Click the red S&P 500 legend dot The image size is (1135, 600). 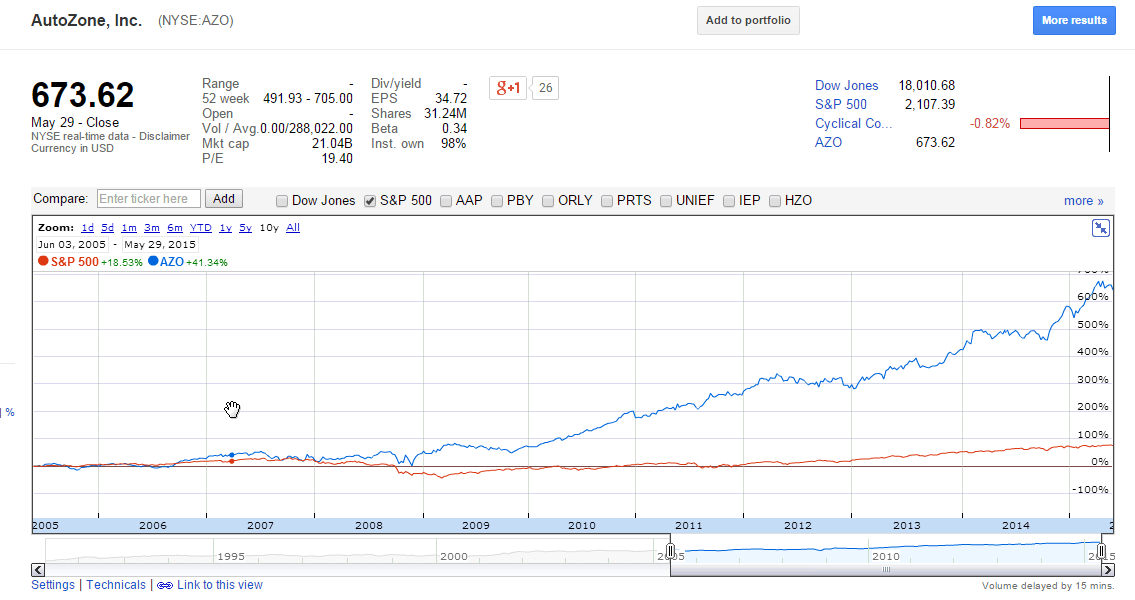coord(43,261)
